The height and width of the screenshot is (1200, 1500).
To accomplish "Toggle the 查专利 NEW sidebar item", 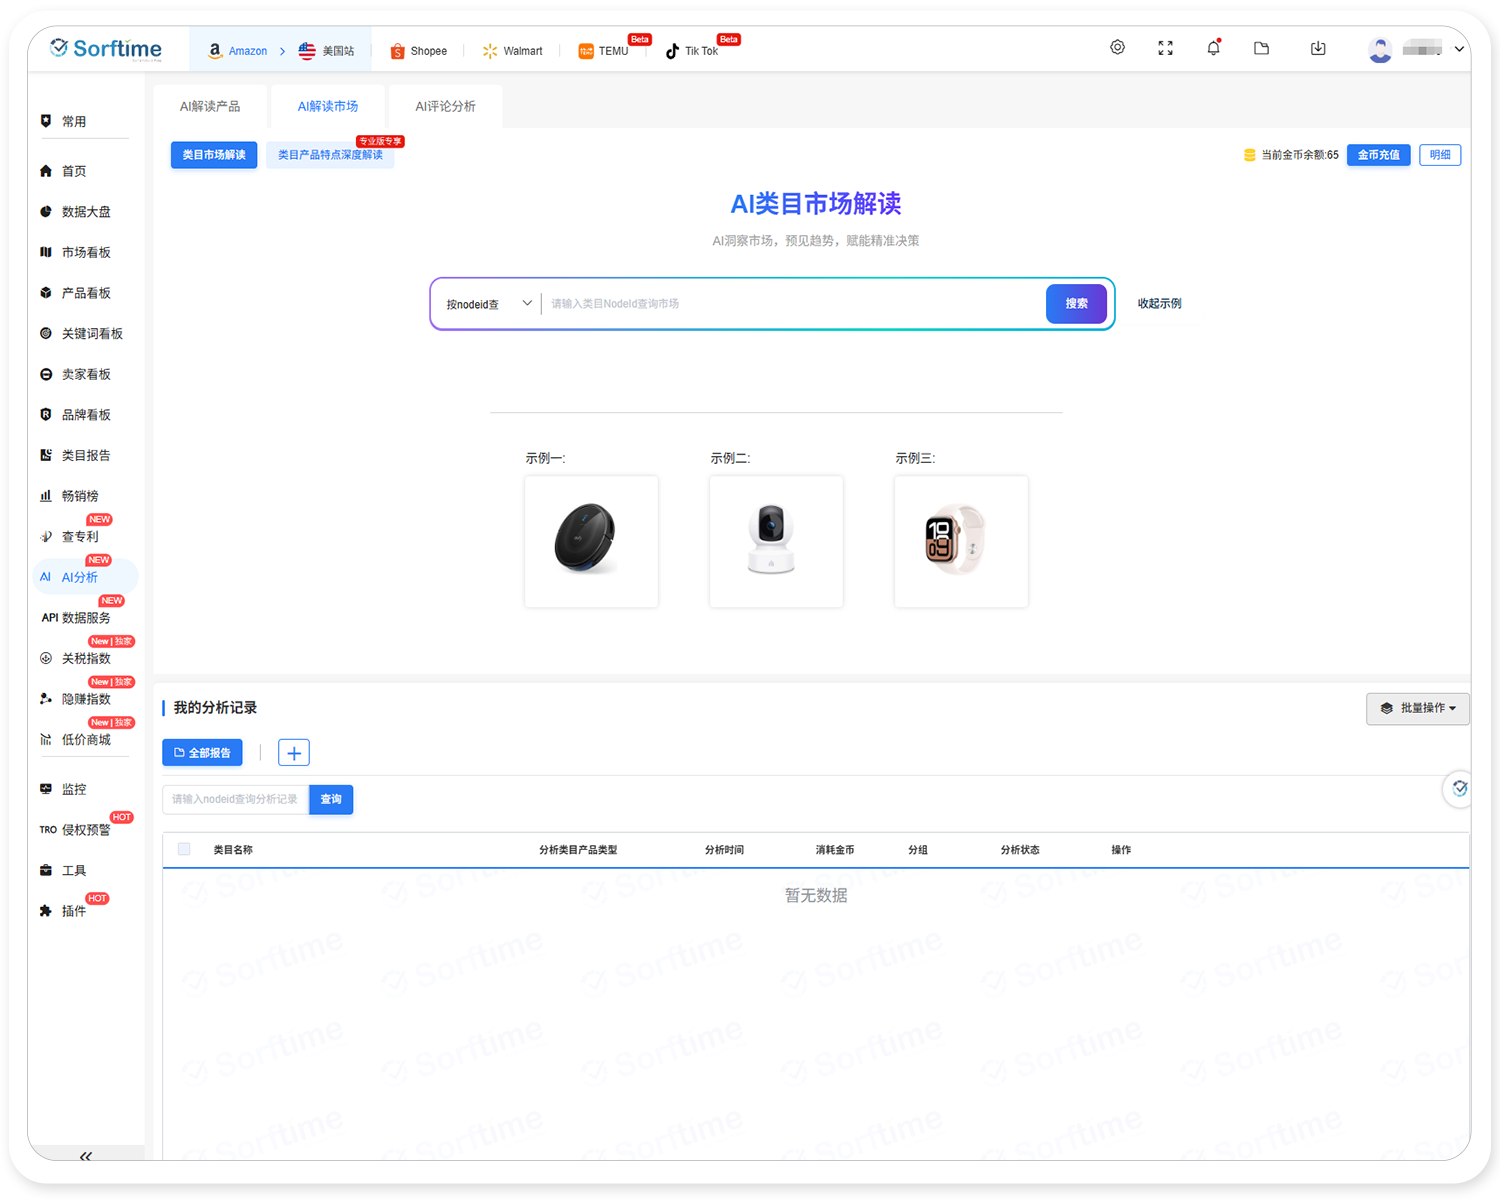I will pos(80,536).
